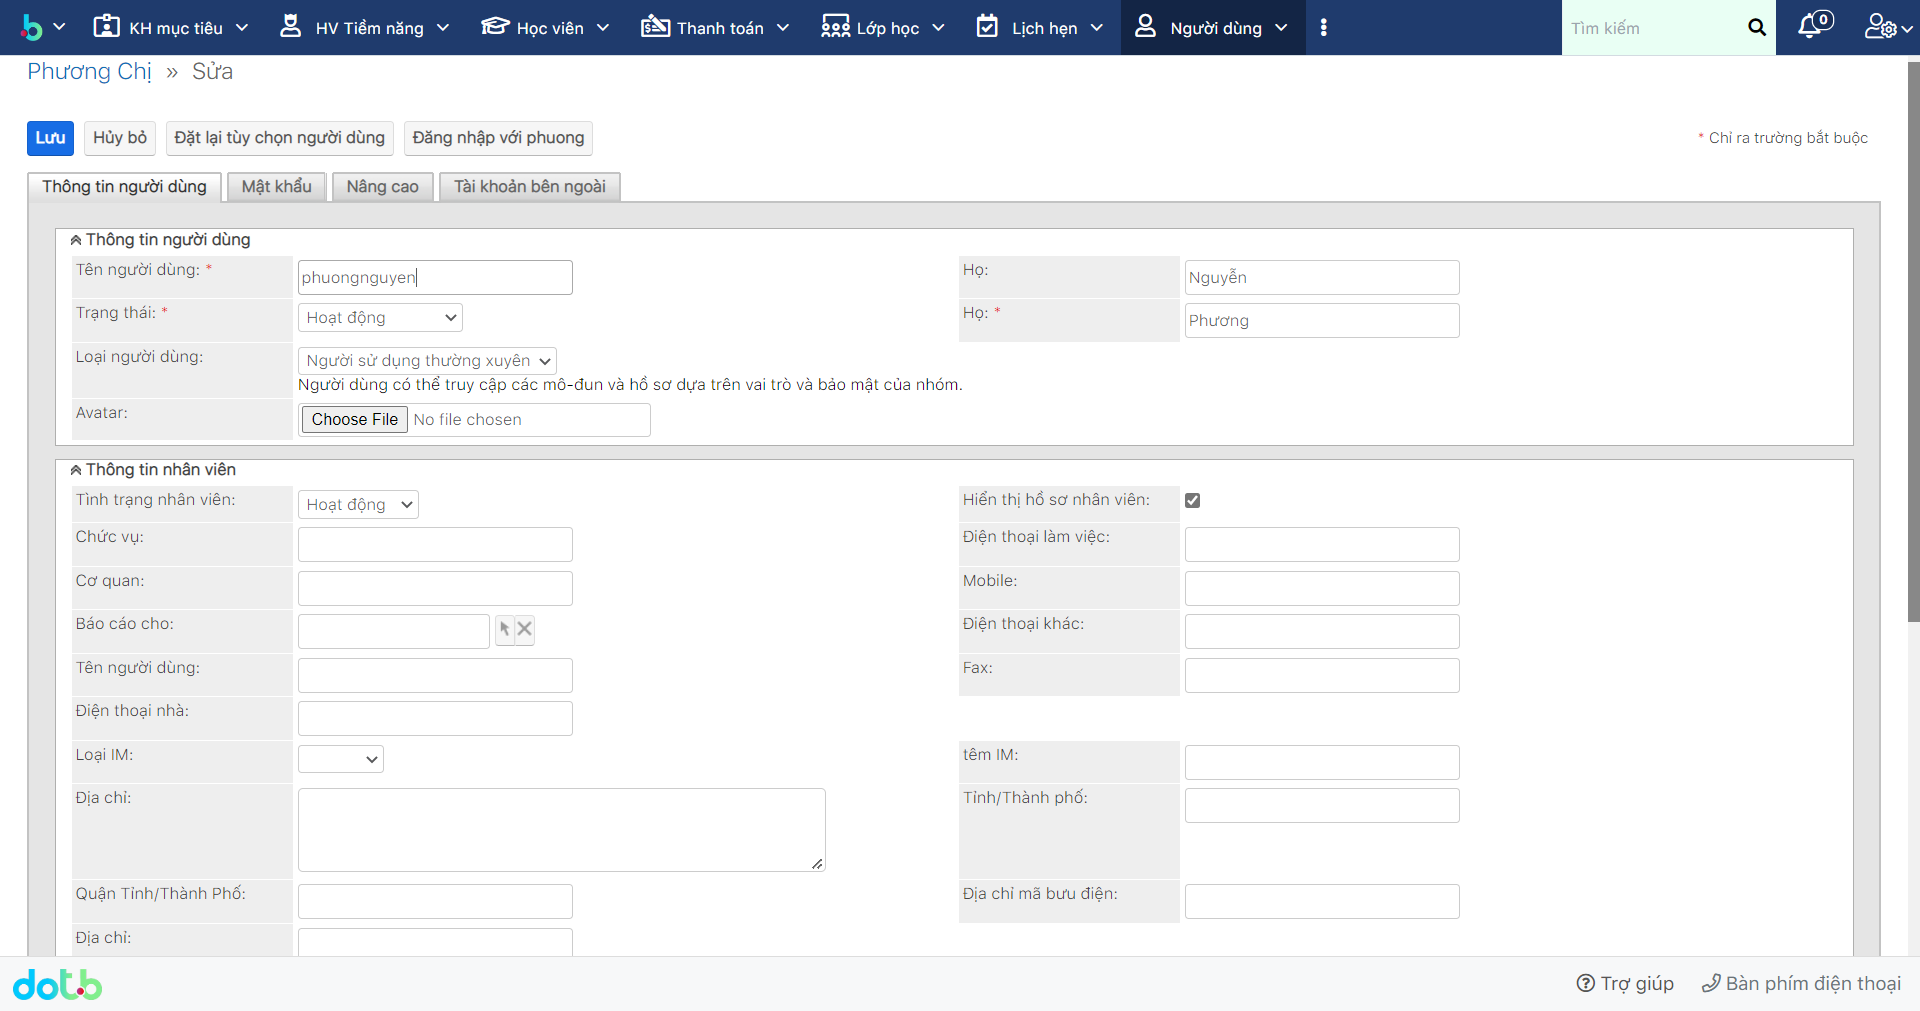Viewport: 1920px width, 1011px height.
Task: Toggle the Hiển thị hồ sơ nhân viên checkbox
Action: click(1192, 501)
